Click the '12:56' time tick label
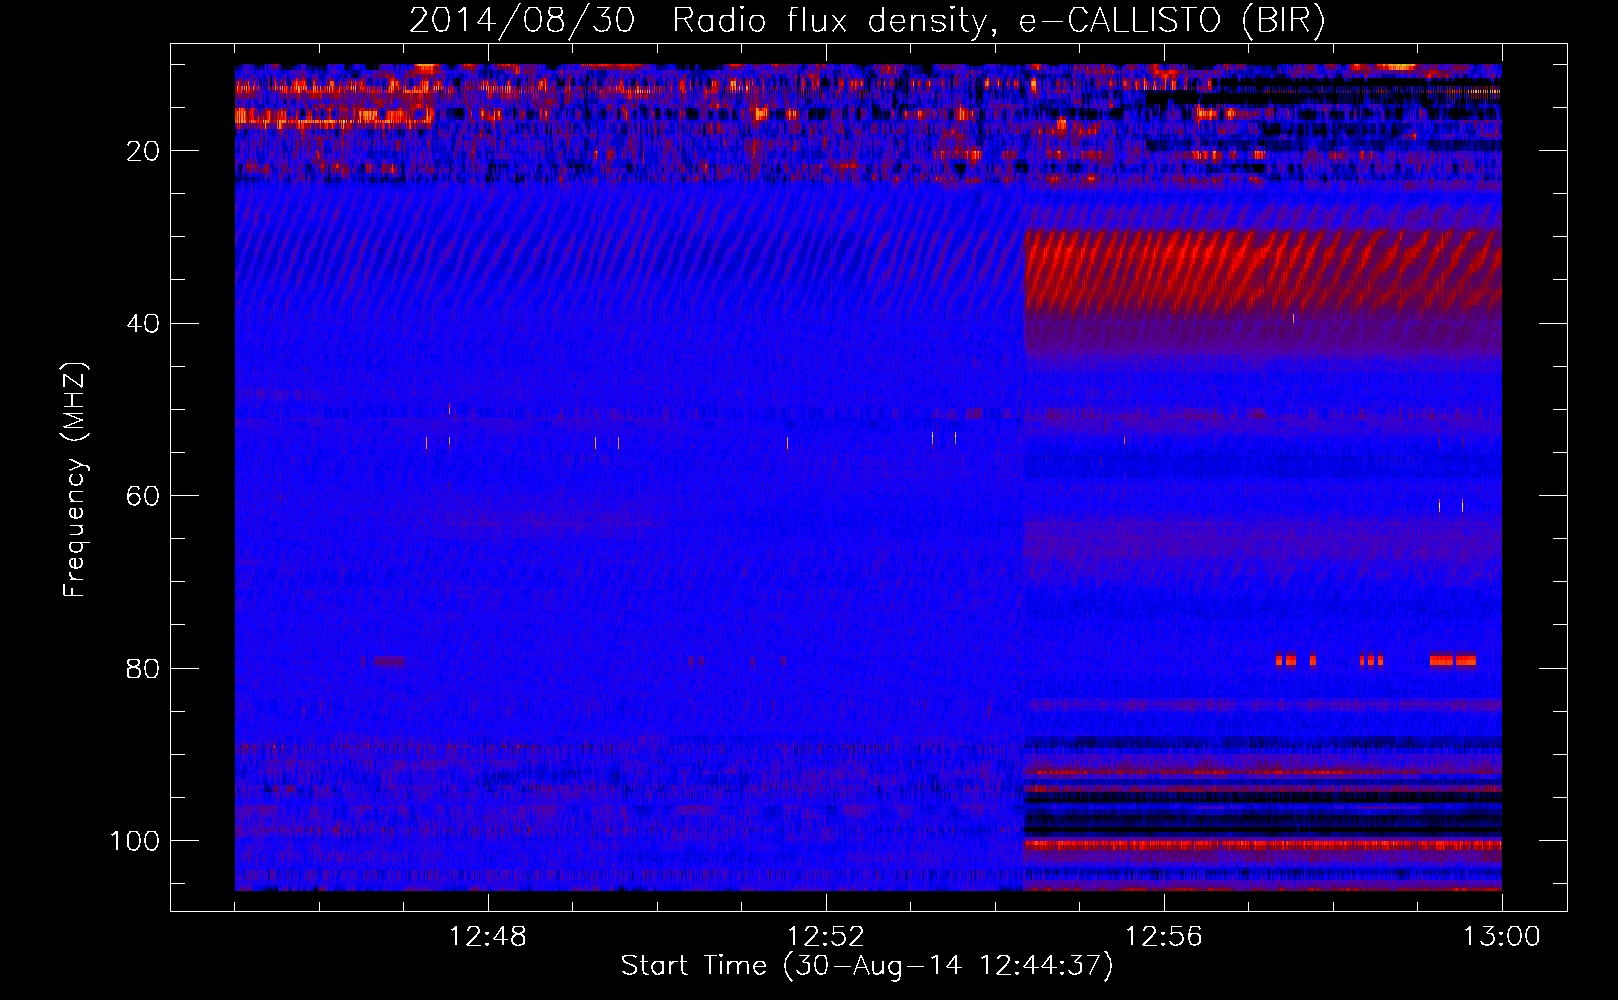 click(1164, 937)
